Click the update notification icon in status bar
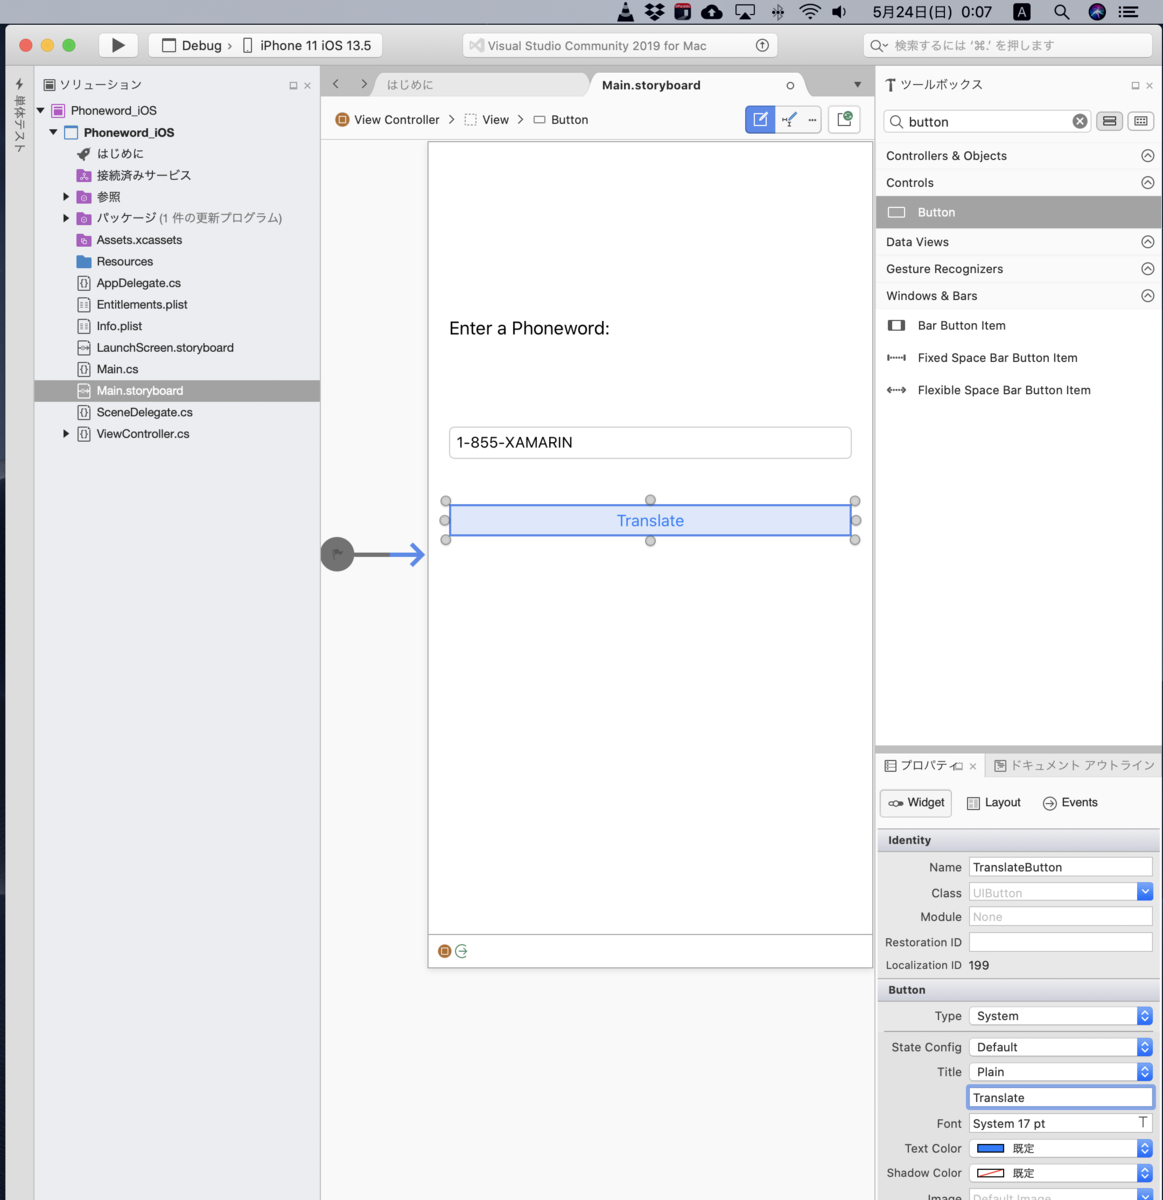The width and height of the screenshot is (1163, 1200). (762, 45)
